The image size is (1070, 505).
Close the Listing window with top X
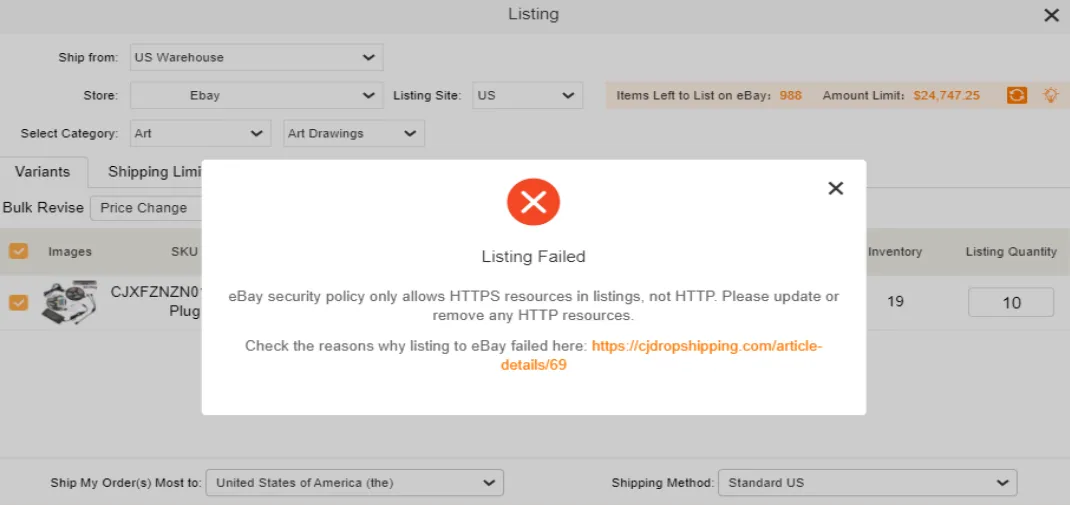coord(1051,15)
